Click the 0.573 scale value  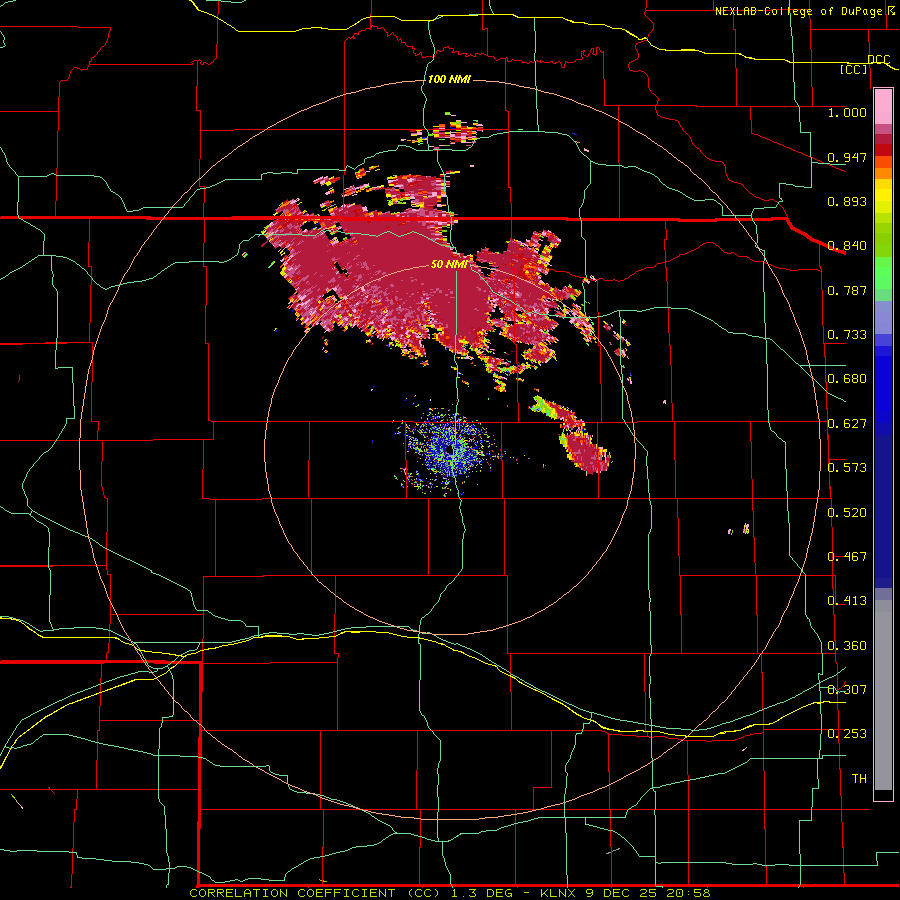[x=847, y=468]
